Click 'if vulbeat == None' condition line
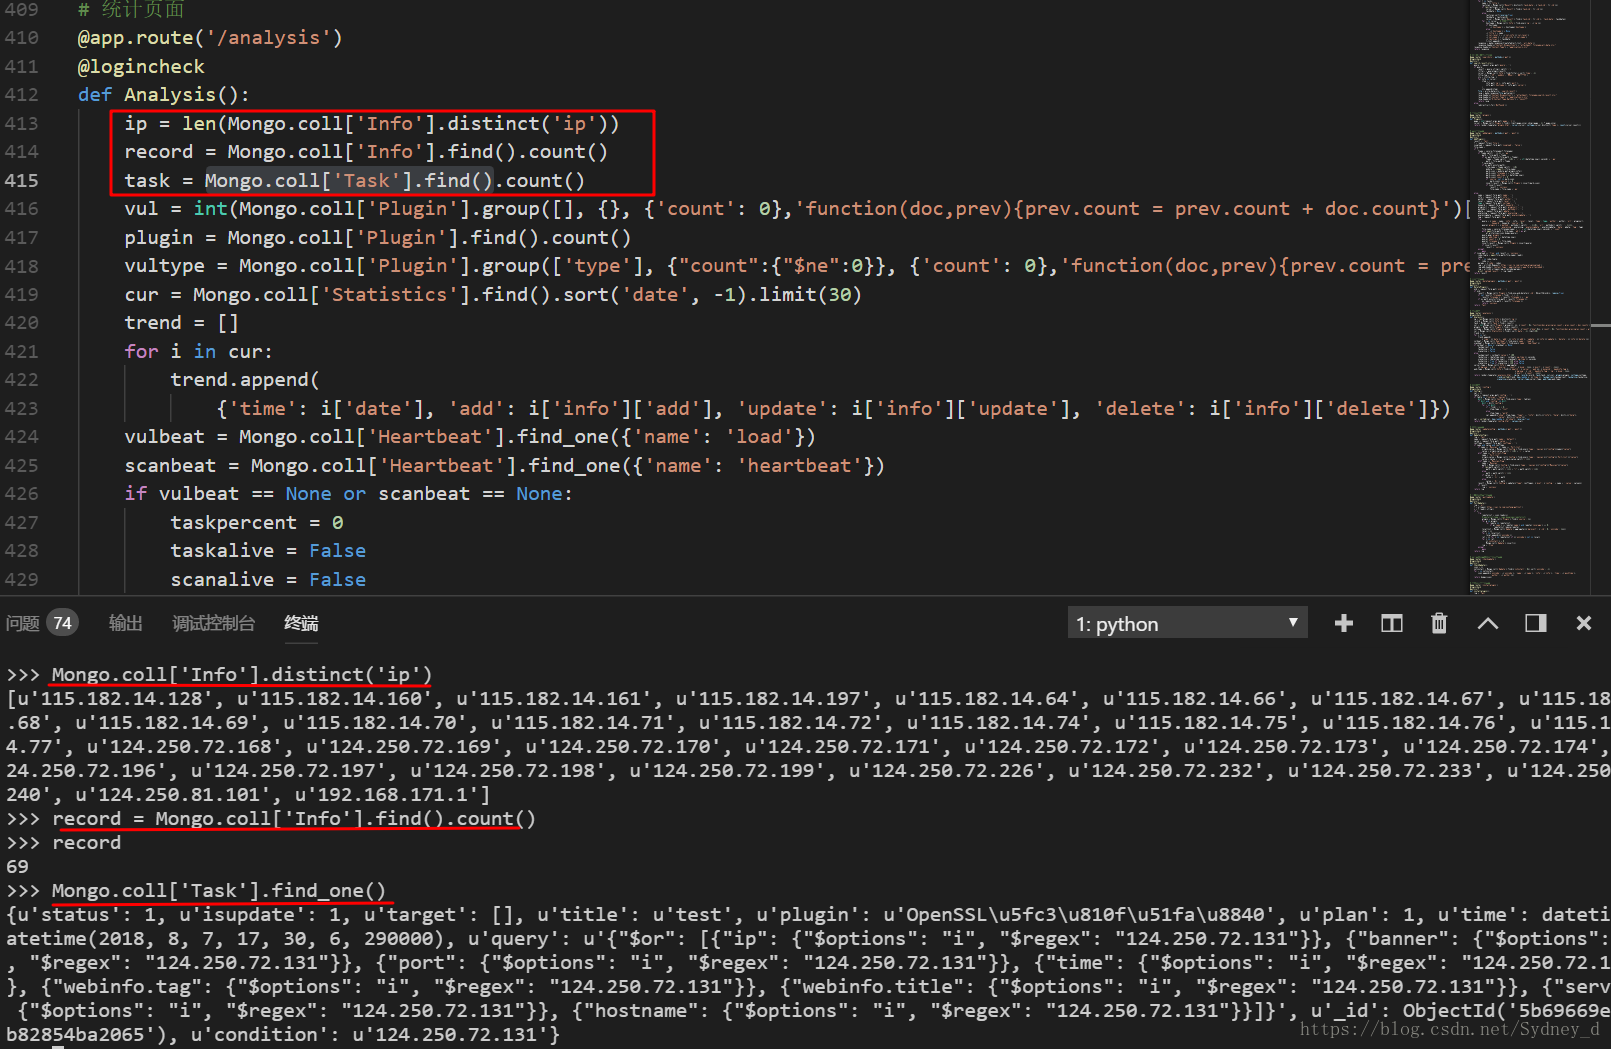 point(348,493)
